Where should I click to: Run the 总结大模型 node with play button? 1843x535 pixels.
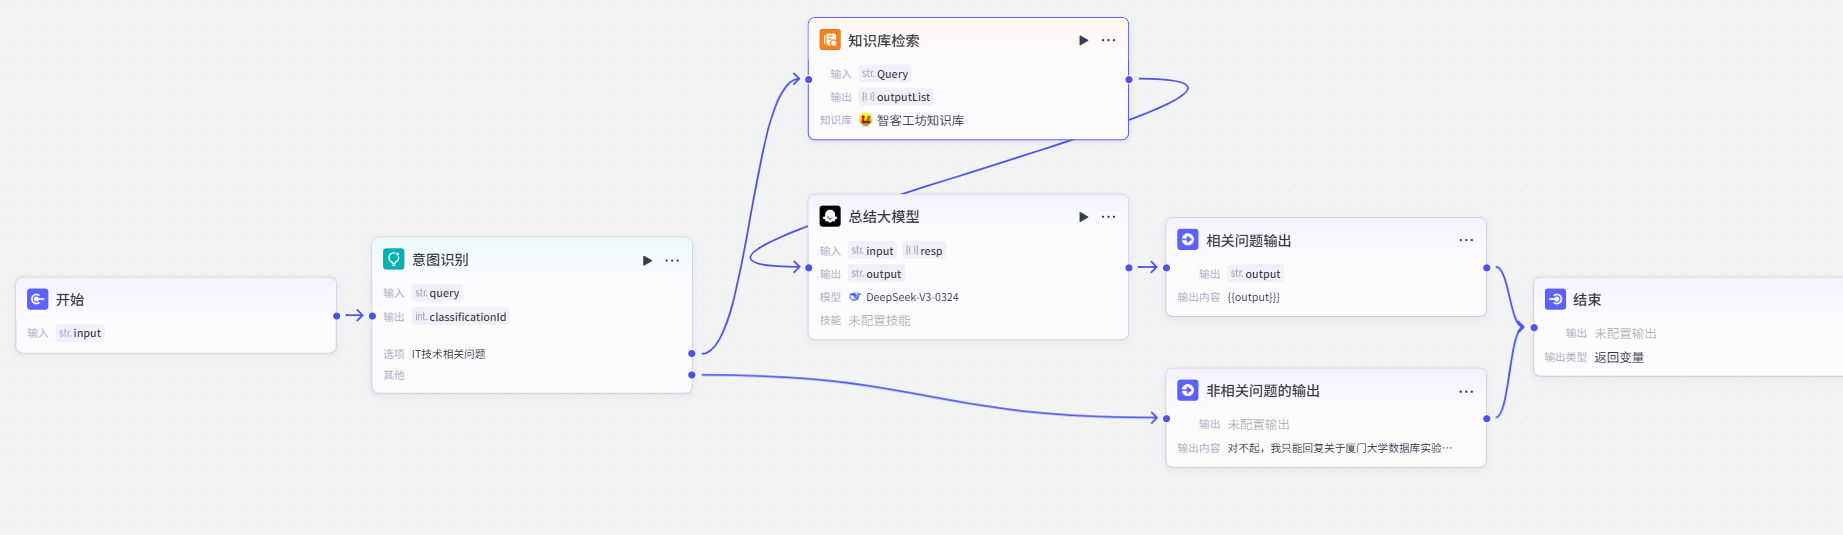tap(1083, 217)
